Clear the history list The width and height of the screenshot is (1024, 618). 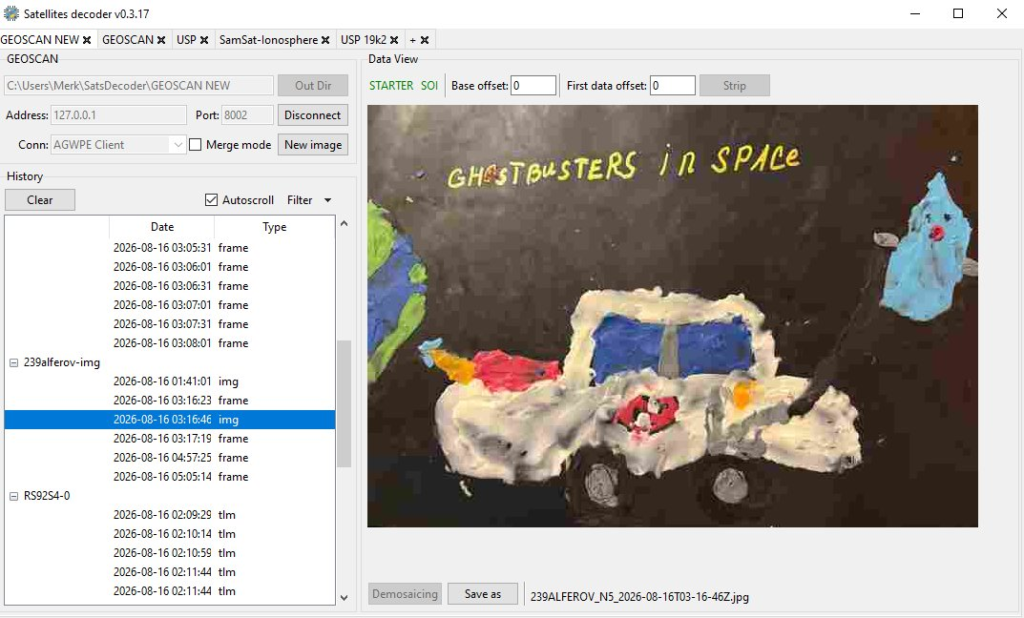pyautogui.click(x=40, y=200)
